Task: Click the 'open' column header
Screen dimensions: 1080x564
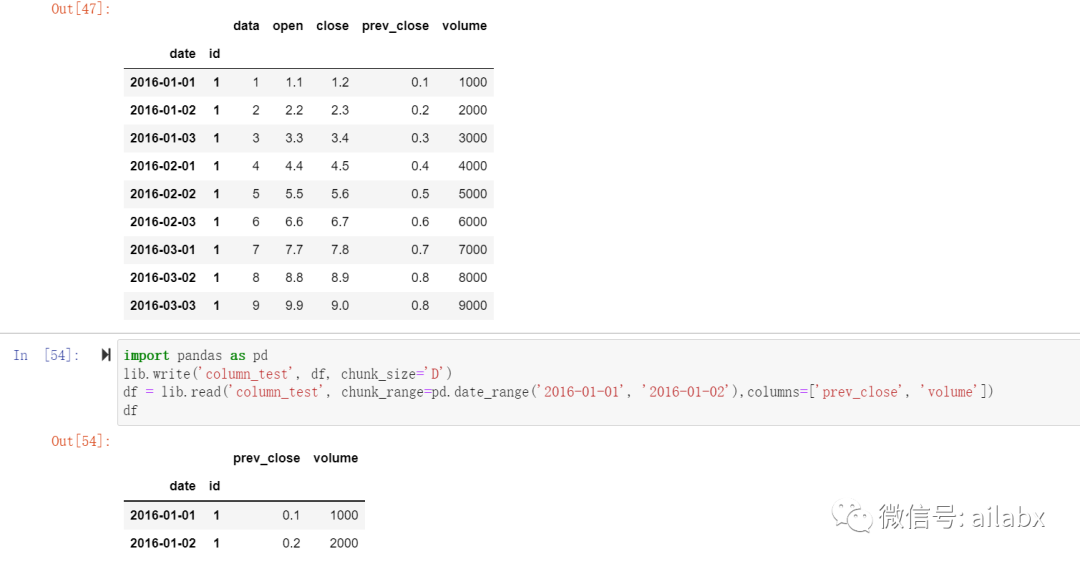Action: [287, 26]
